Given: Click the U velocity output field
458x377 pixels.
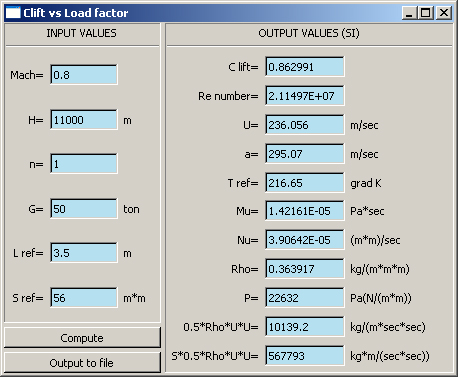Looking at the screenshot, I should tap(305, 125).
